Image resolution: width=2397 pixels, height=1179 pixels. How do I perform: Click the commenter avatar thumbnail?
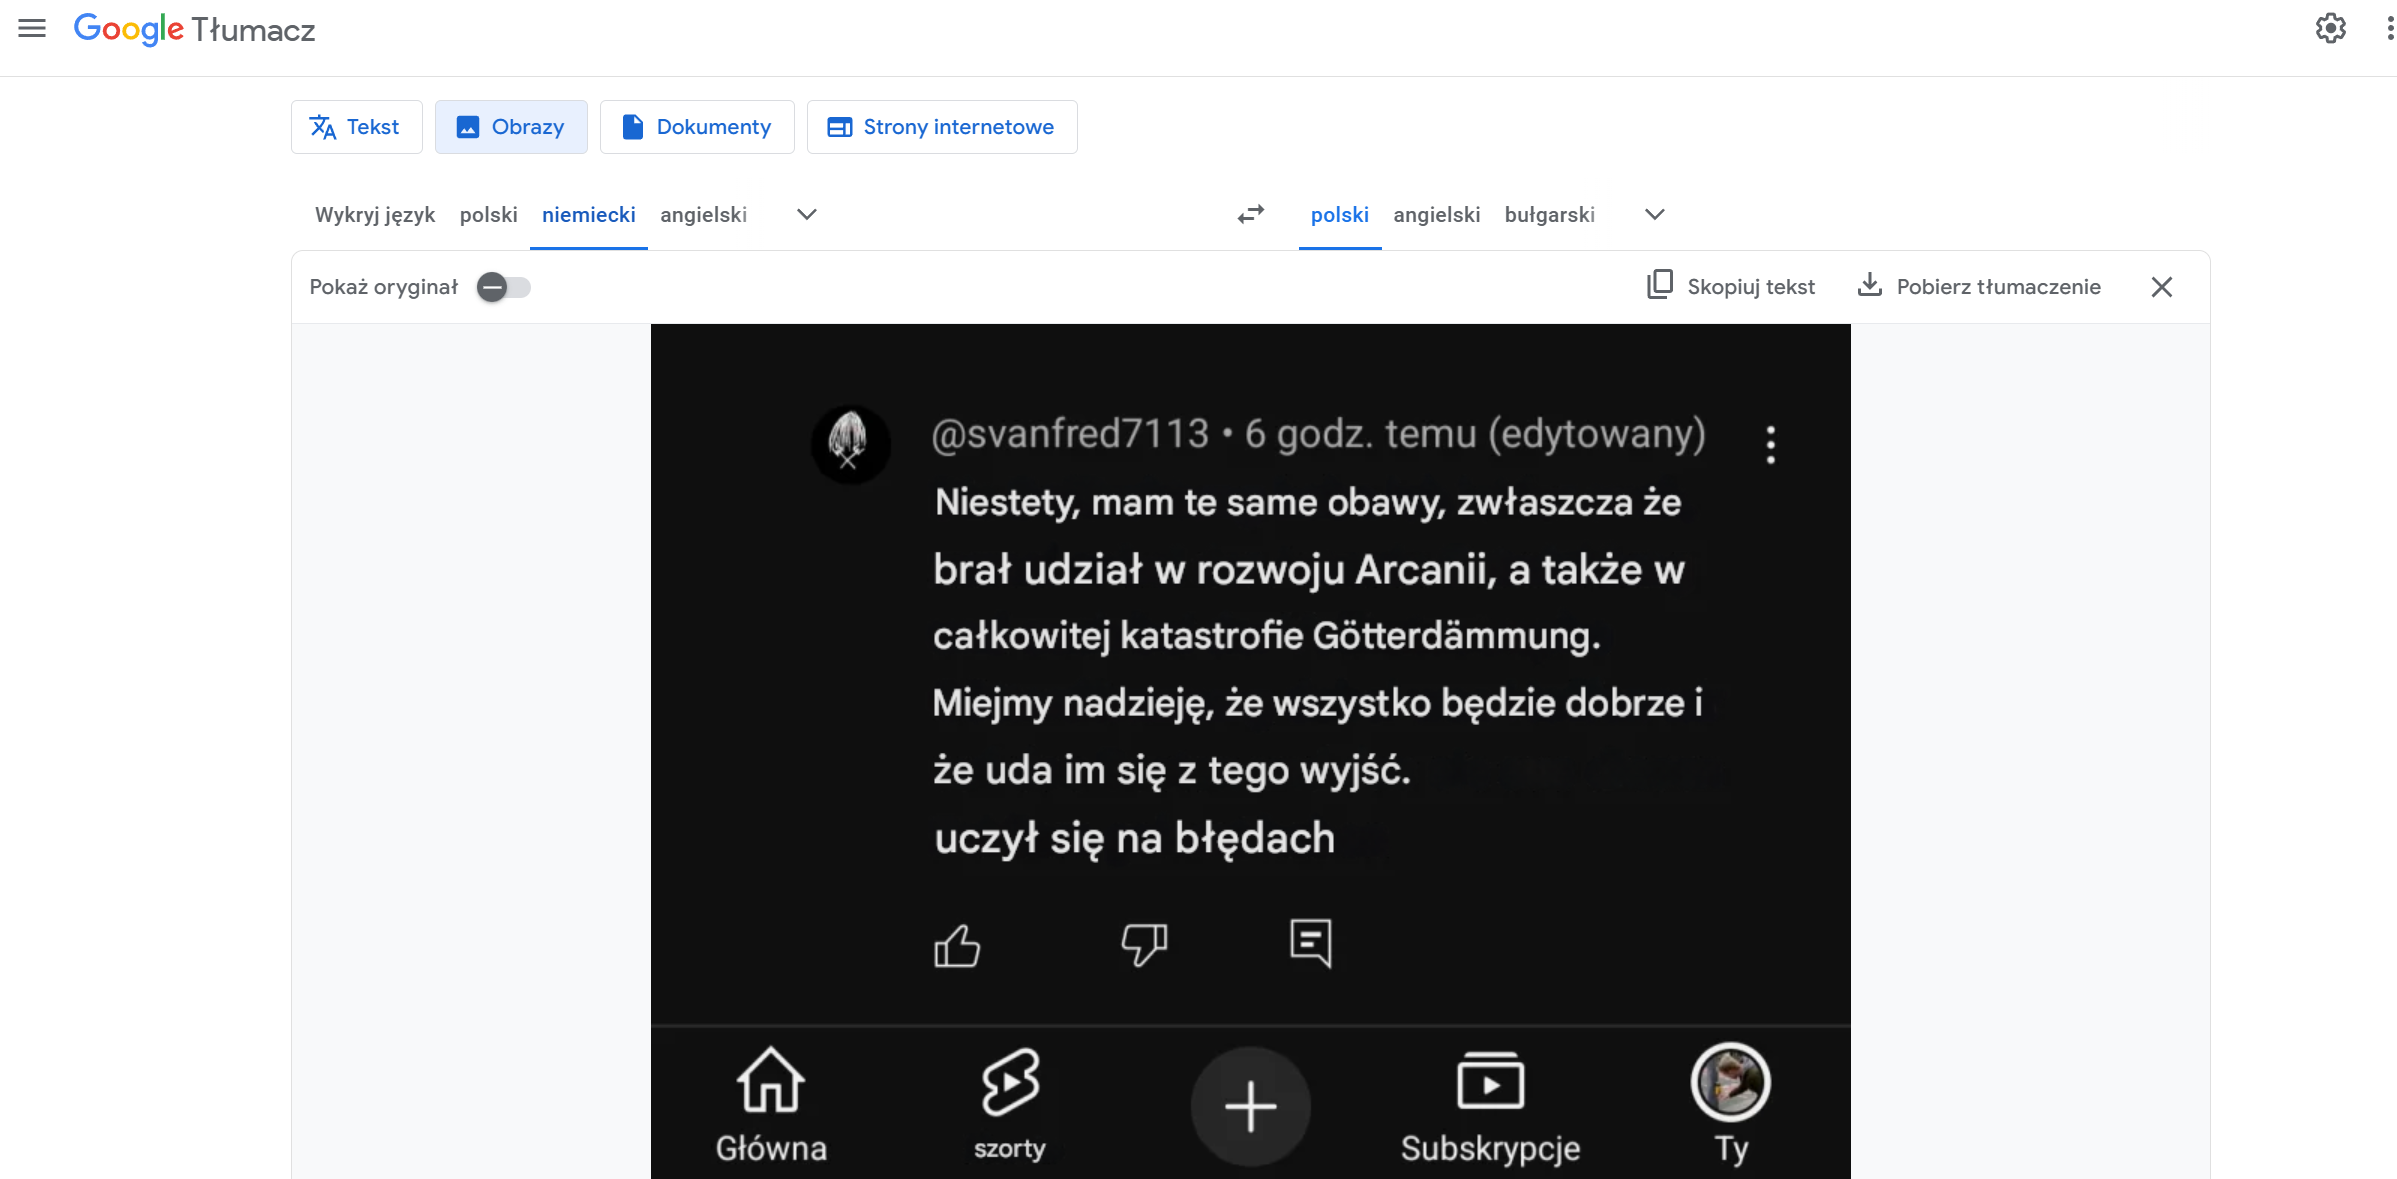[x=849, y=443]
